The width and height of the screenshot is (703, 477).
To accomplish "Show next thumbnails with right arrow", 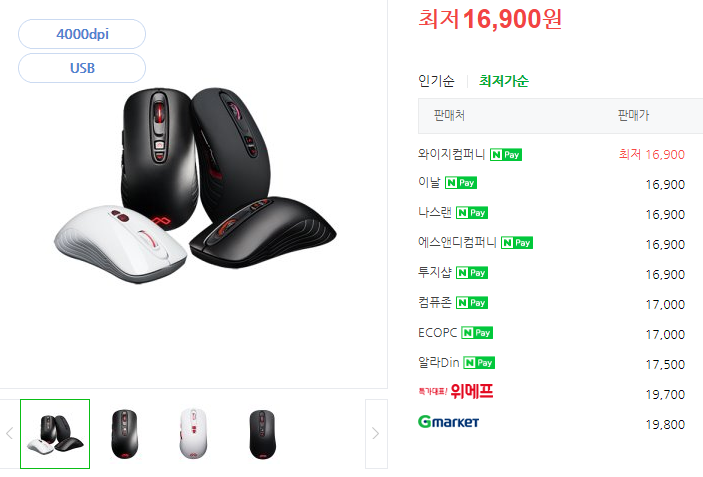I will pos(376,434).
